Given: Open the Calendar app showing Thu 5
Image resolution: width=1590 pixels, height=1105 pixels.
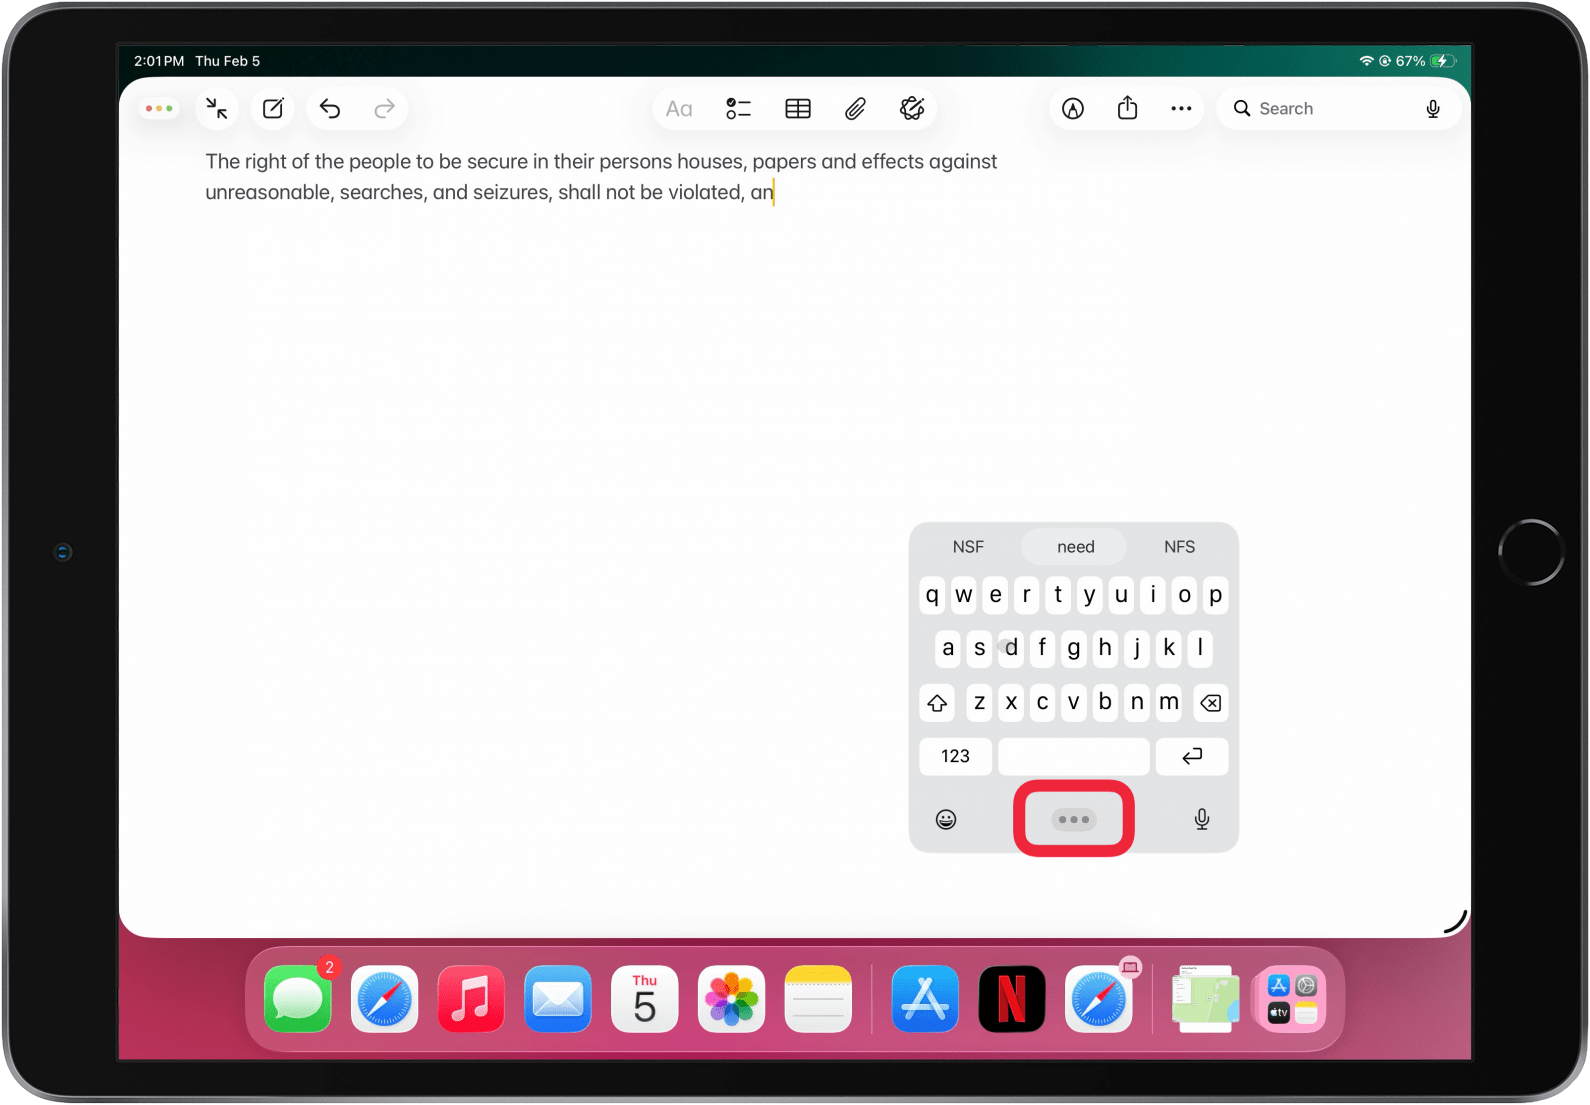Looking at the screenshot, I should (x=645, y=999).
